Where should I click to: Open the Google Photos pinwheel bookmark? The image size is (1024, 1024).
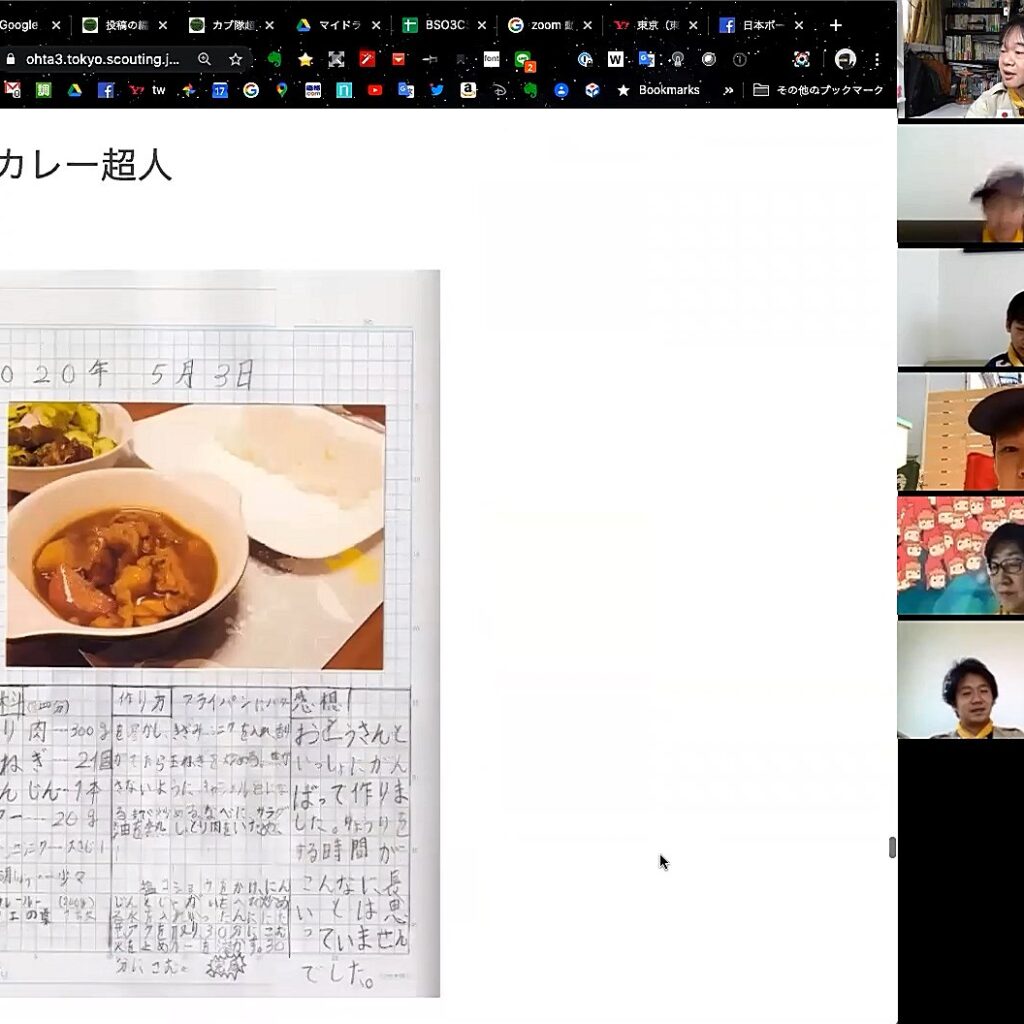tap(188, 90)
